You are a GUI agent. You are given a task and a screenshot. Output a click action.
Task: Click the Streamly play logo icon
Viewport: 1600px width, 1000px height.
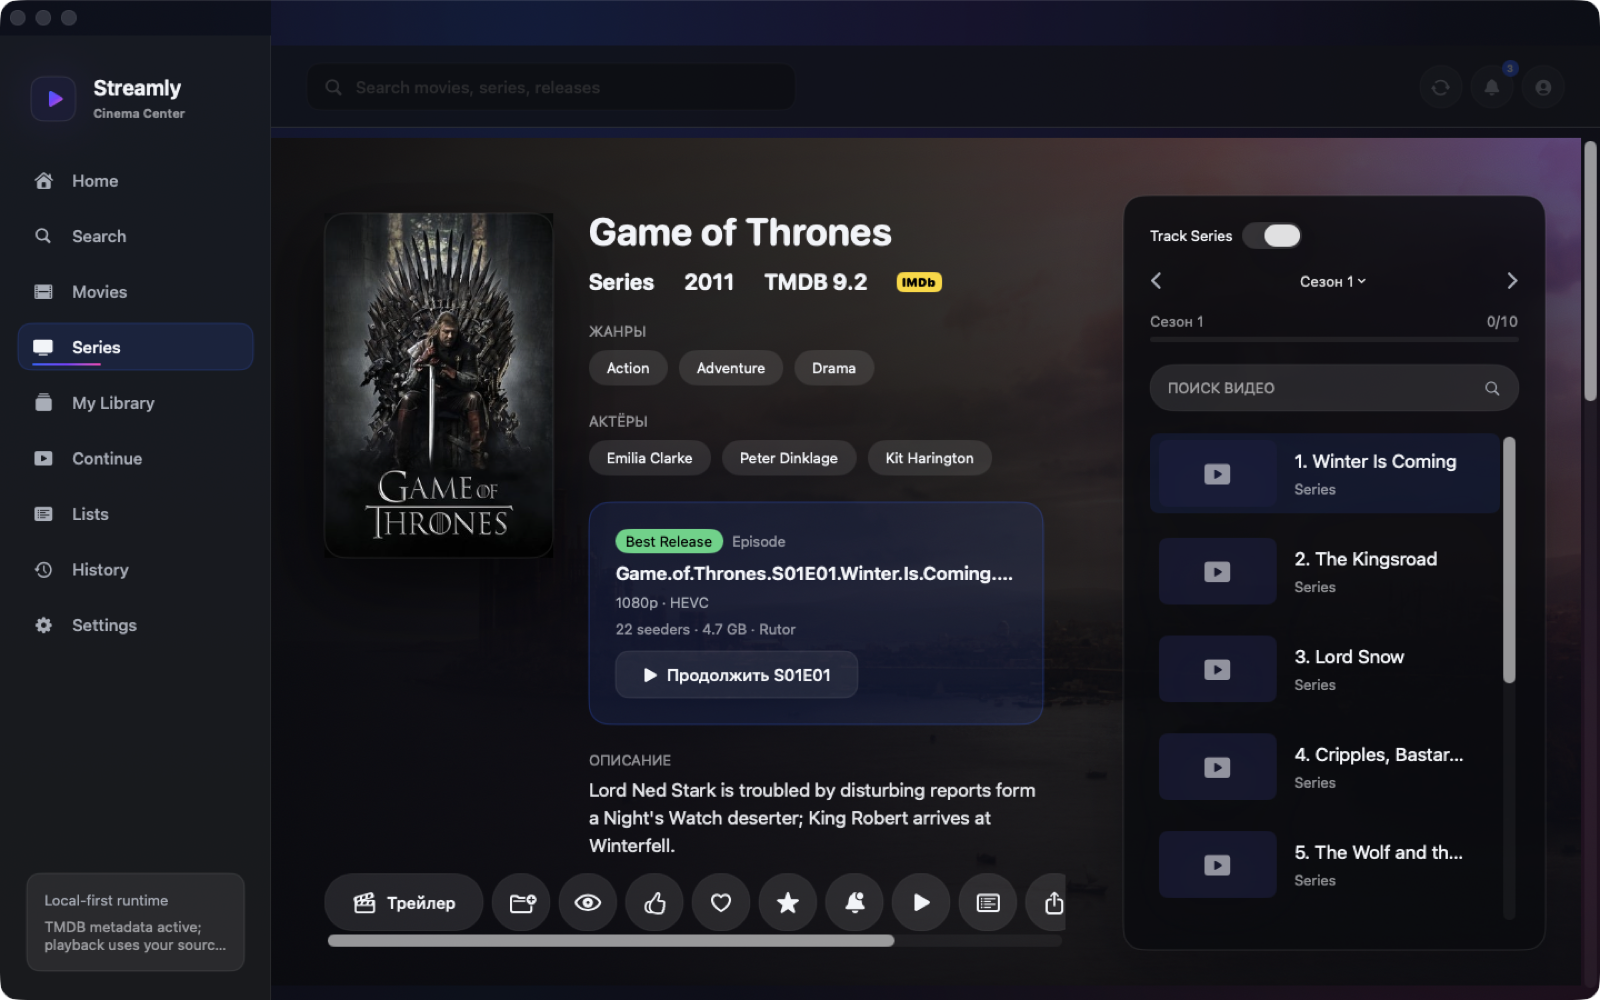[x=53, y=99]
